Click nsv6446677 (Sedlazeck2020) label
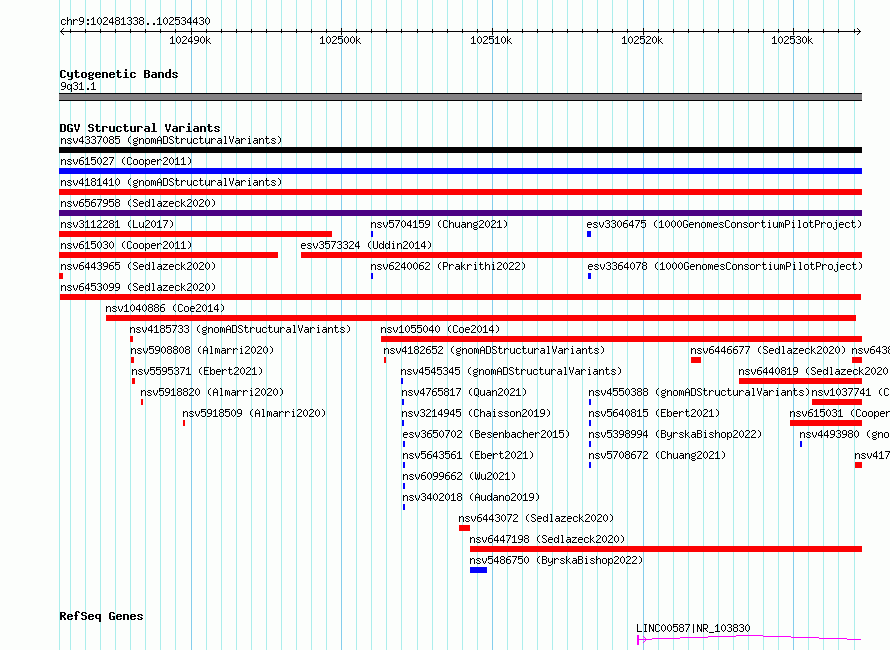The height and width of the screenshot is (650, 890). click(x=768, y=350)
